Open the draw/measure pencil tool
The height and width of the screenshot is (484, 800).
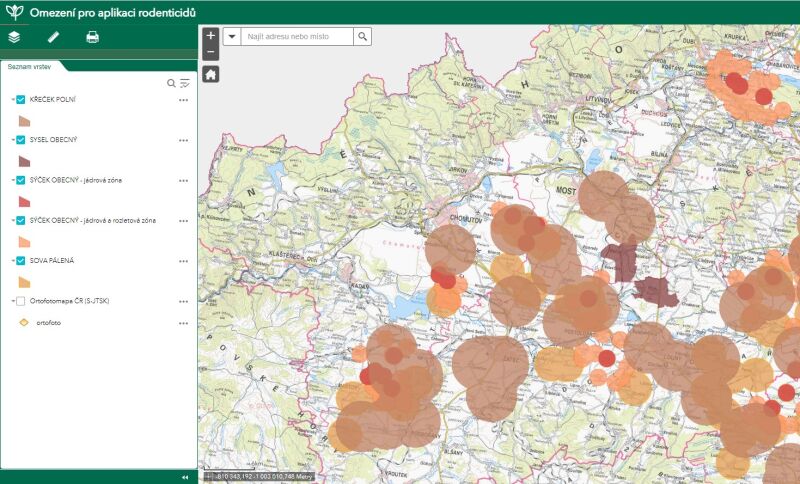coord(54,37)
